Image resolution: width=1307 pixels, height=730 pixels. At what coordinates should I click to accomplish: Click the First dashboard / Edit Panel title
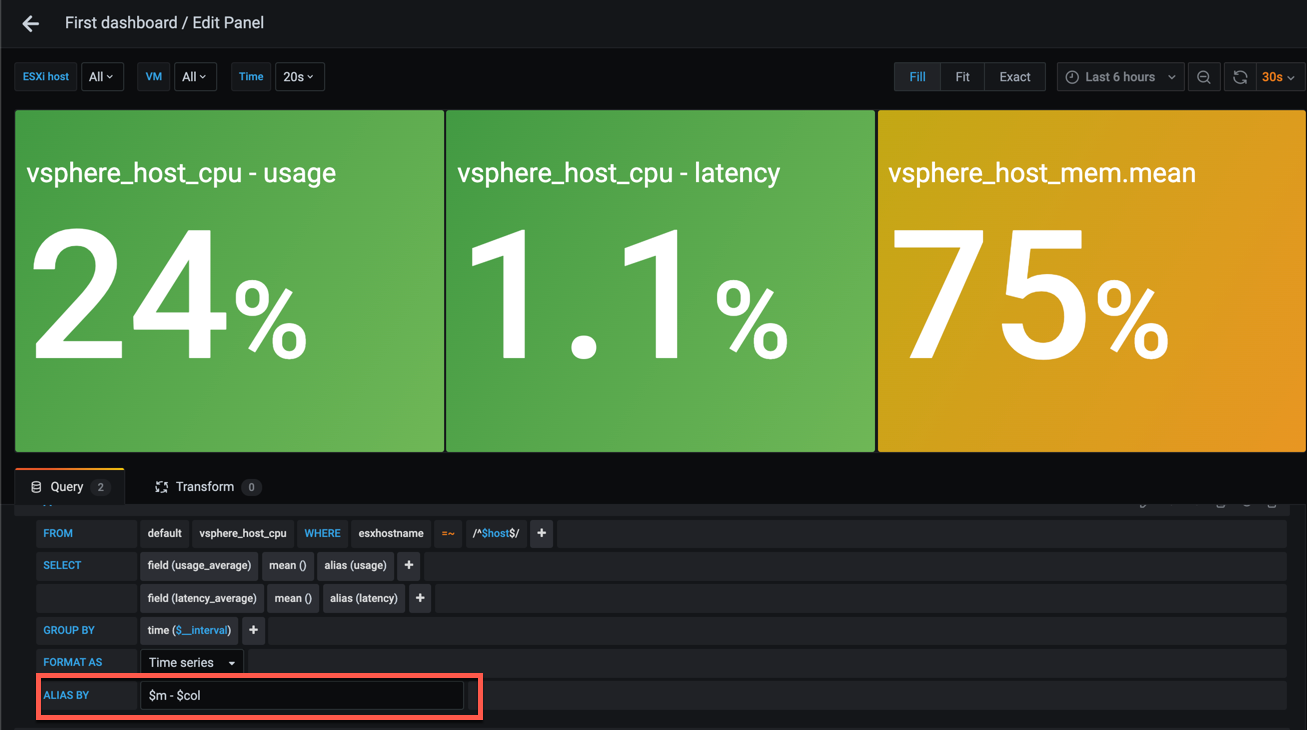click(x=165, y=23)
